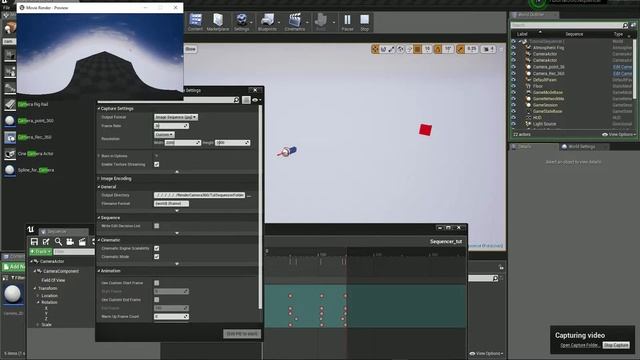
Task: Select the scale gizmo in viewport toolbar
Action: click(x=392, y=49)
